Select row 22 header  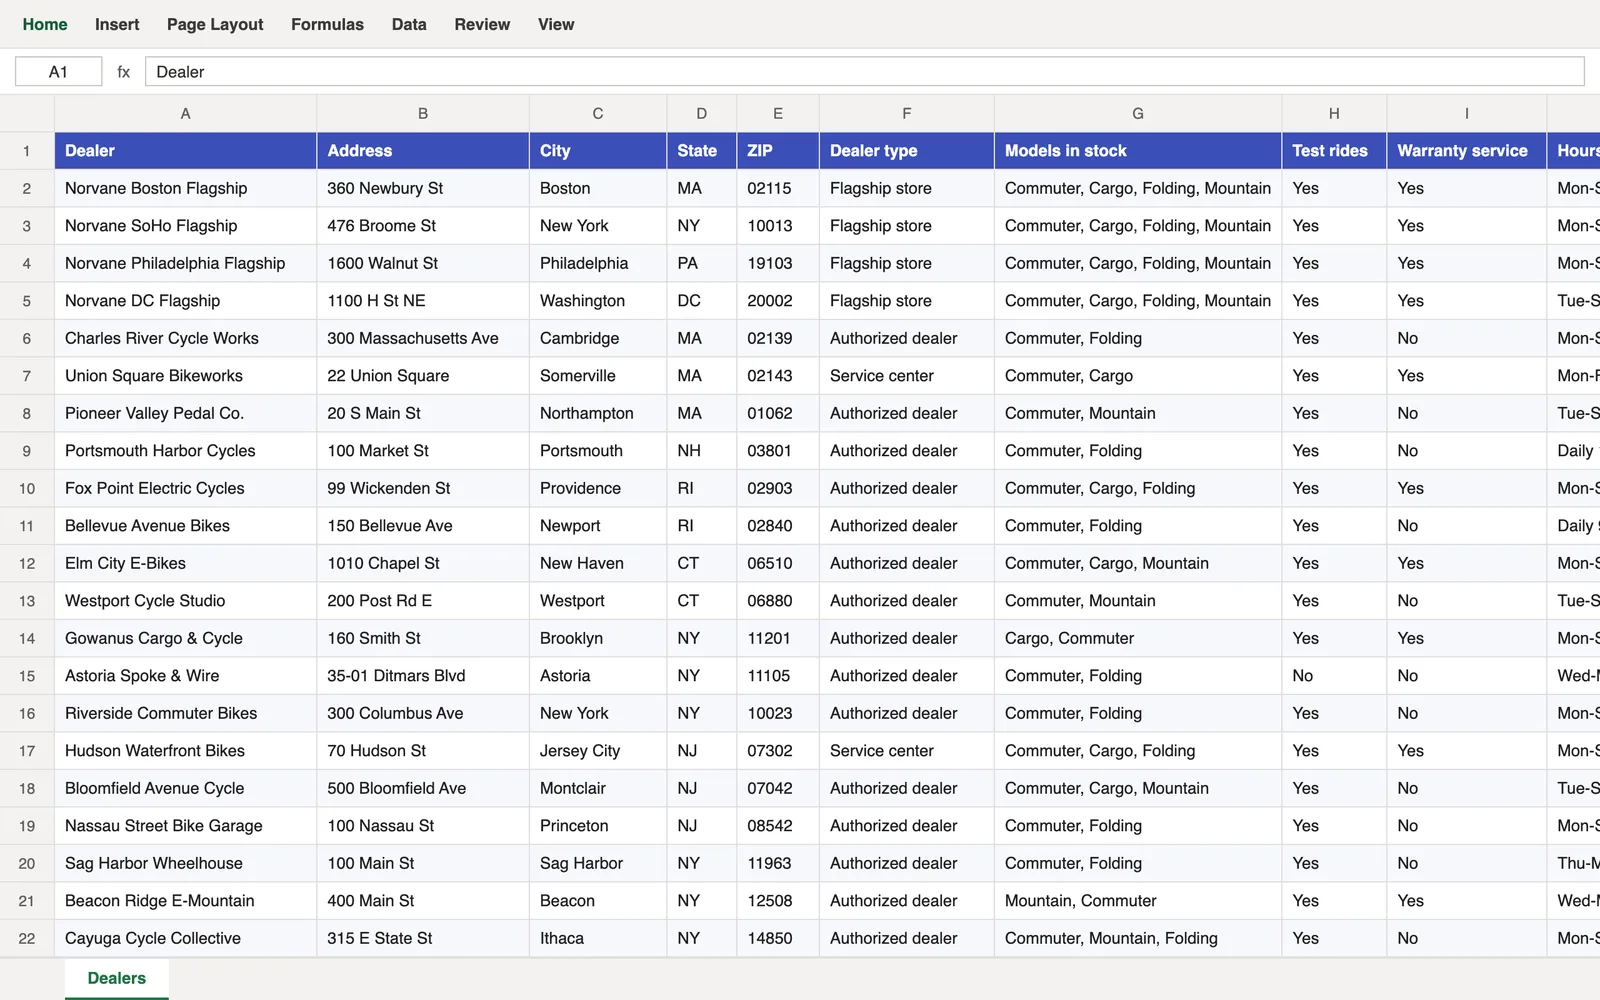click(x=27, y=938)
